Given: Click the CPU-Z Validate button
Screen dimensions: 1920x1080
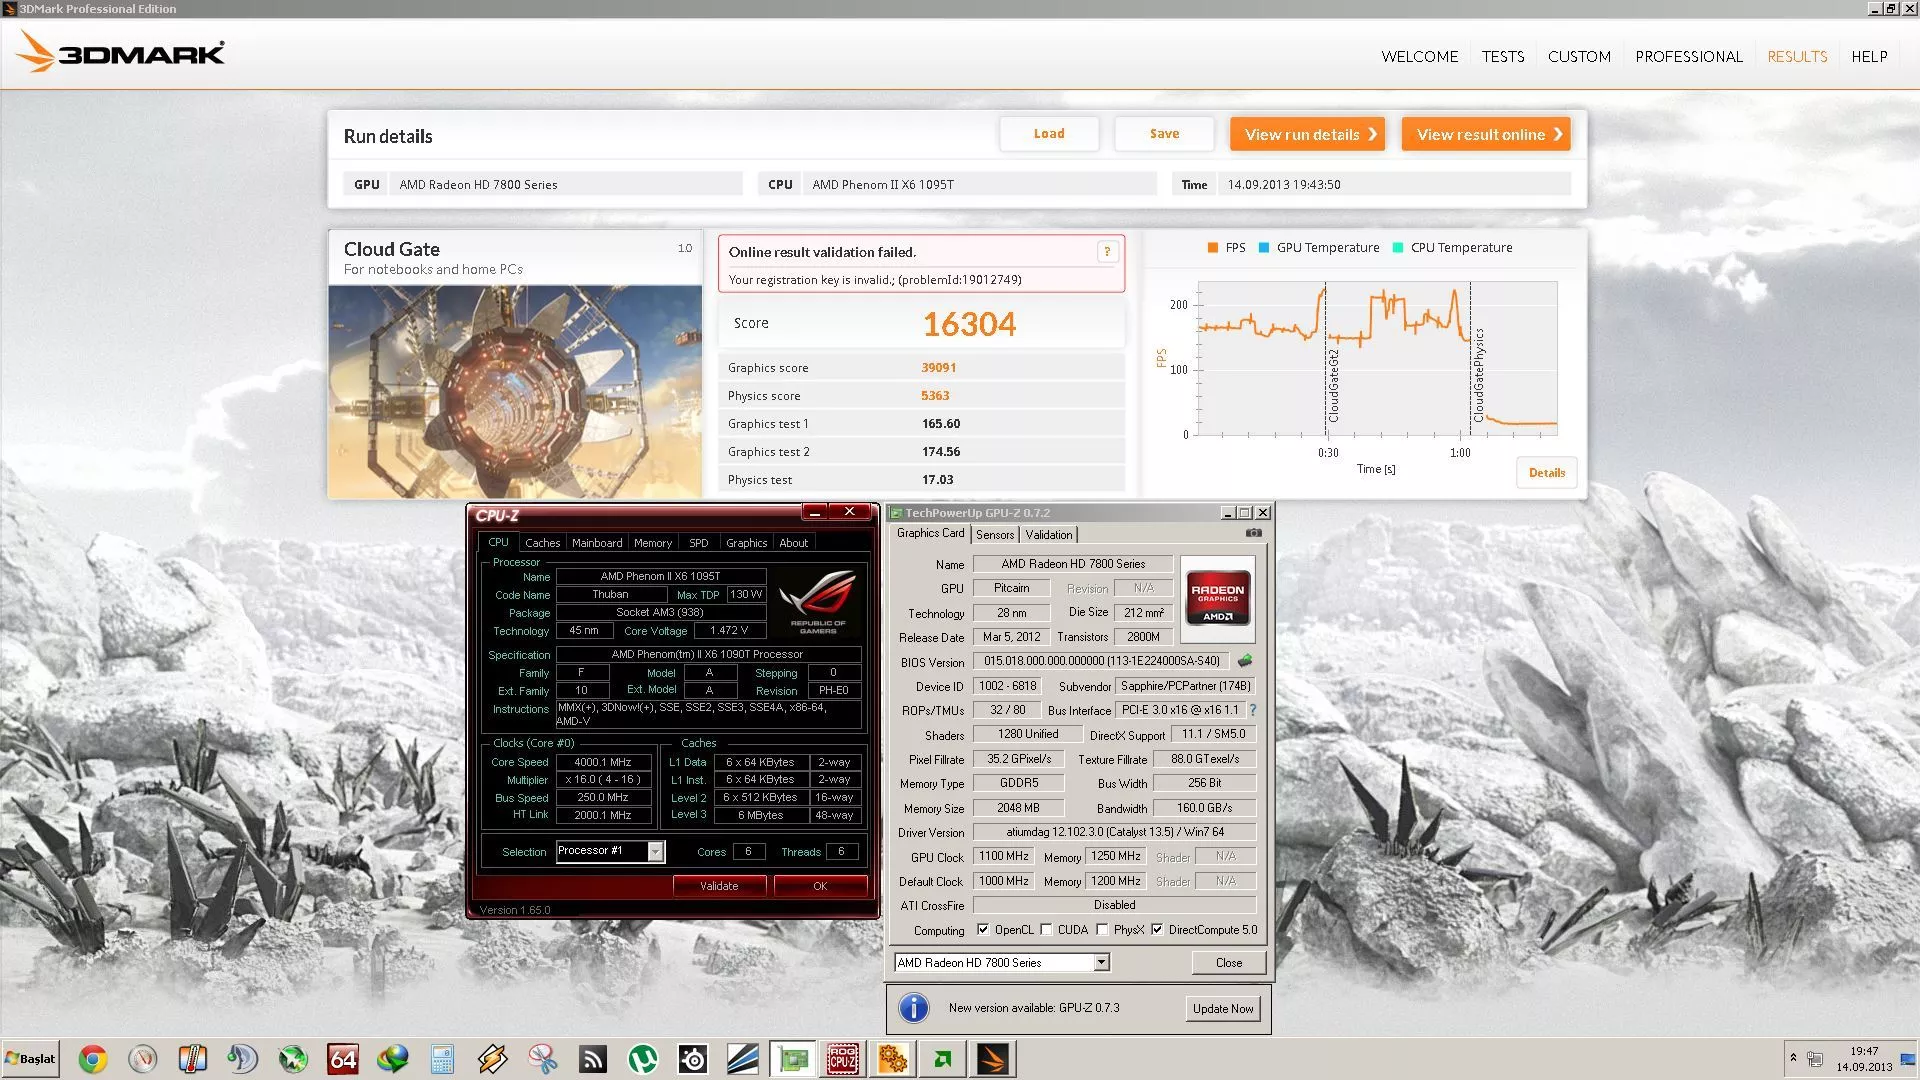Looking at the screenshot, I should point(719,886).
